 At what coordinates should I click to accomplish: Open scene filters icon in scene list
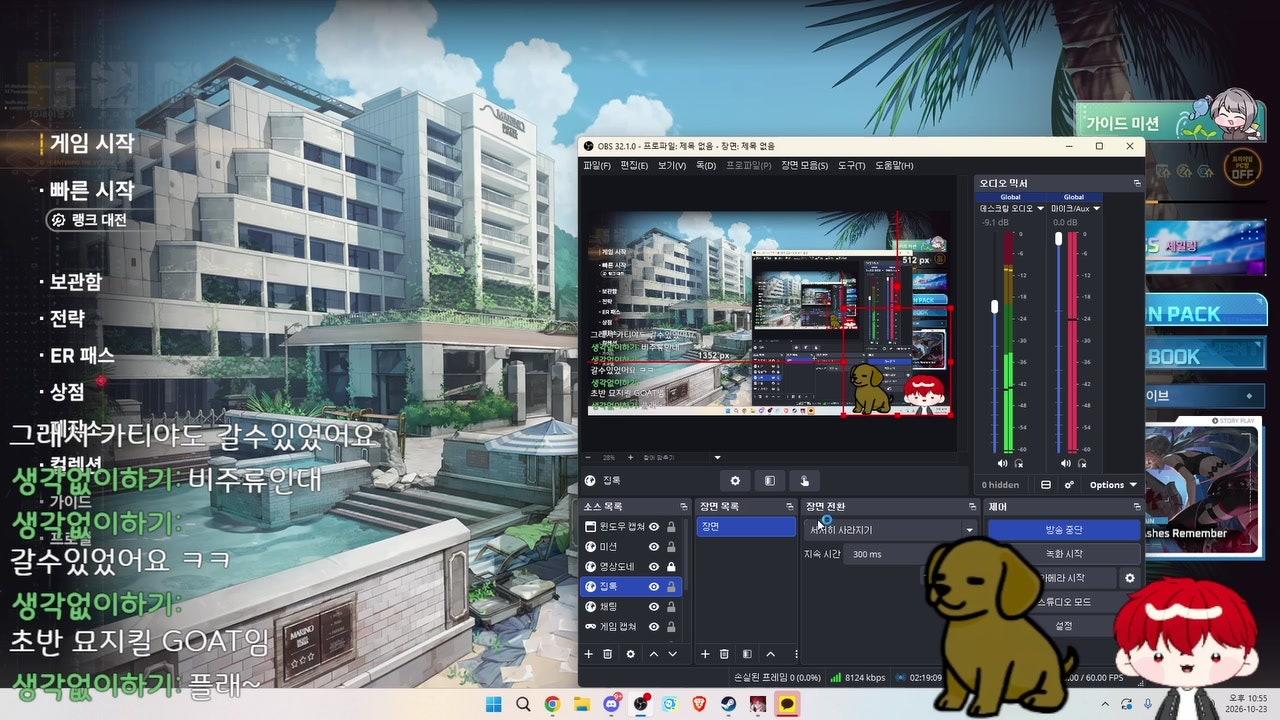point(747,654)
